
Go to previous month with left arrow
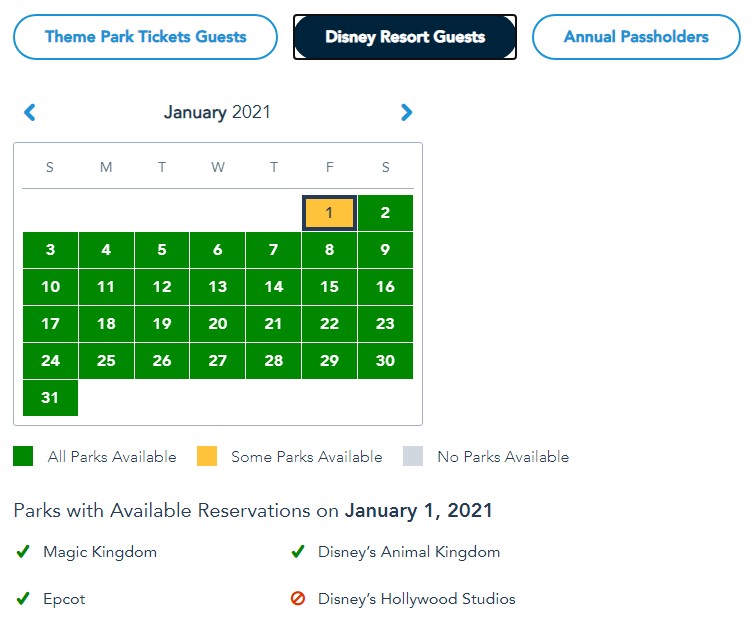point(29,112)
